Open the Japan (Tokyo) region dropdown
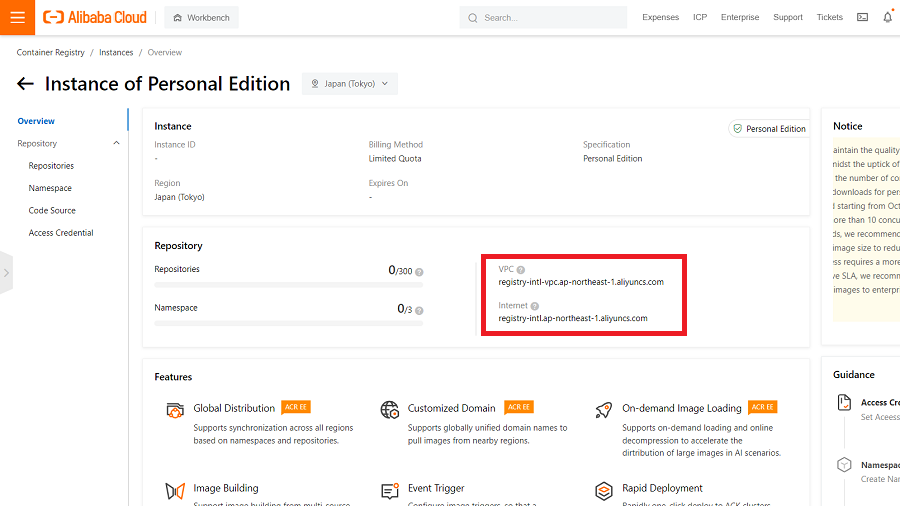Image resolution: width=900 pixels, height=506 pixels. click(350, 84)
